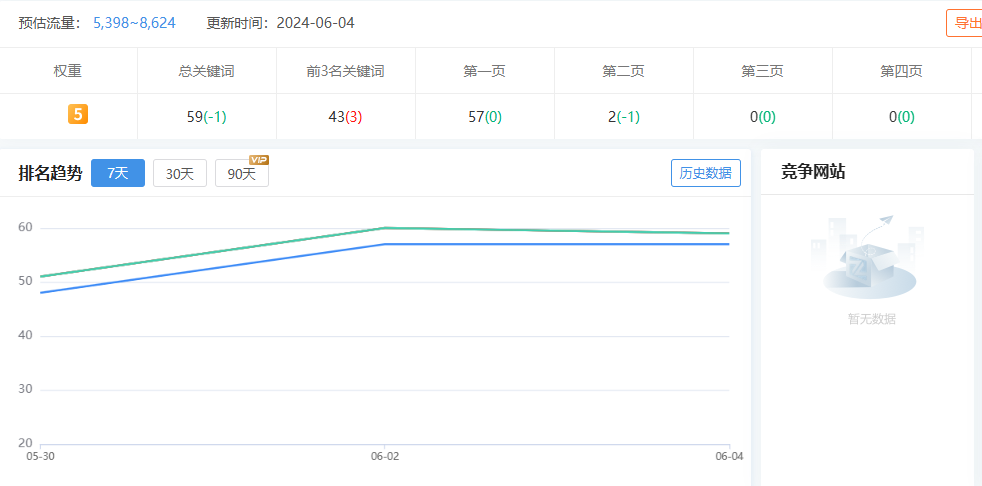Screen dimensions: 982x486
Task: Click the 第四页 count 0
Action: pos(892,117)
